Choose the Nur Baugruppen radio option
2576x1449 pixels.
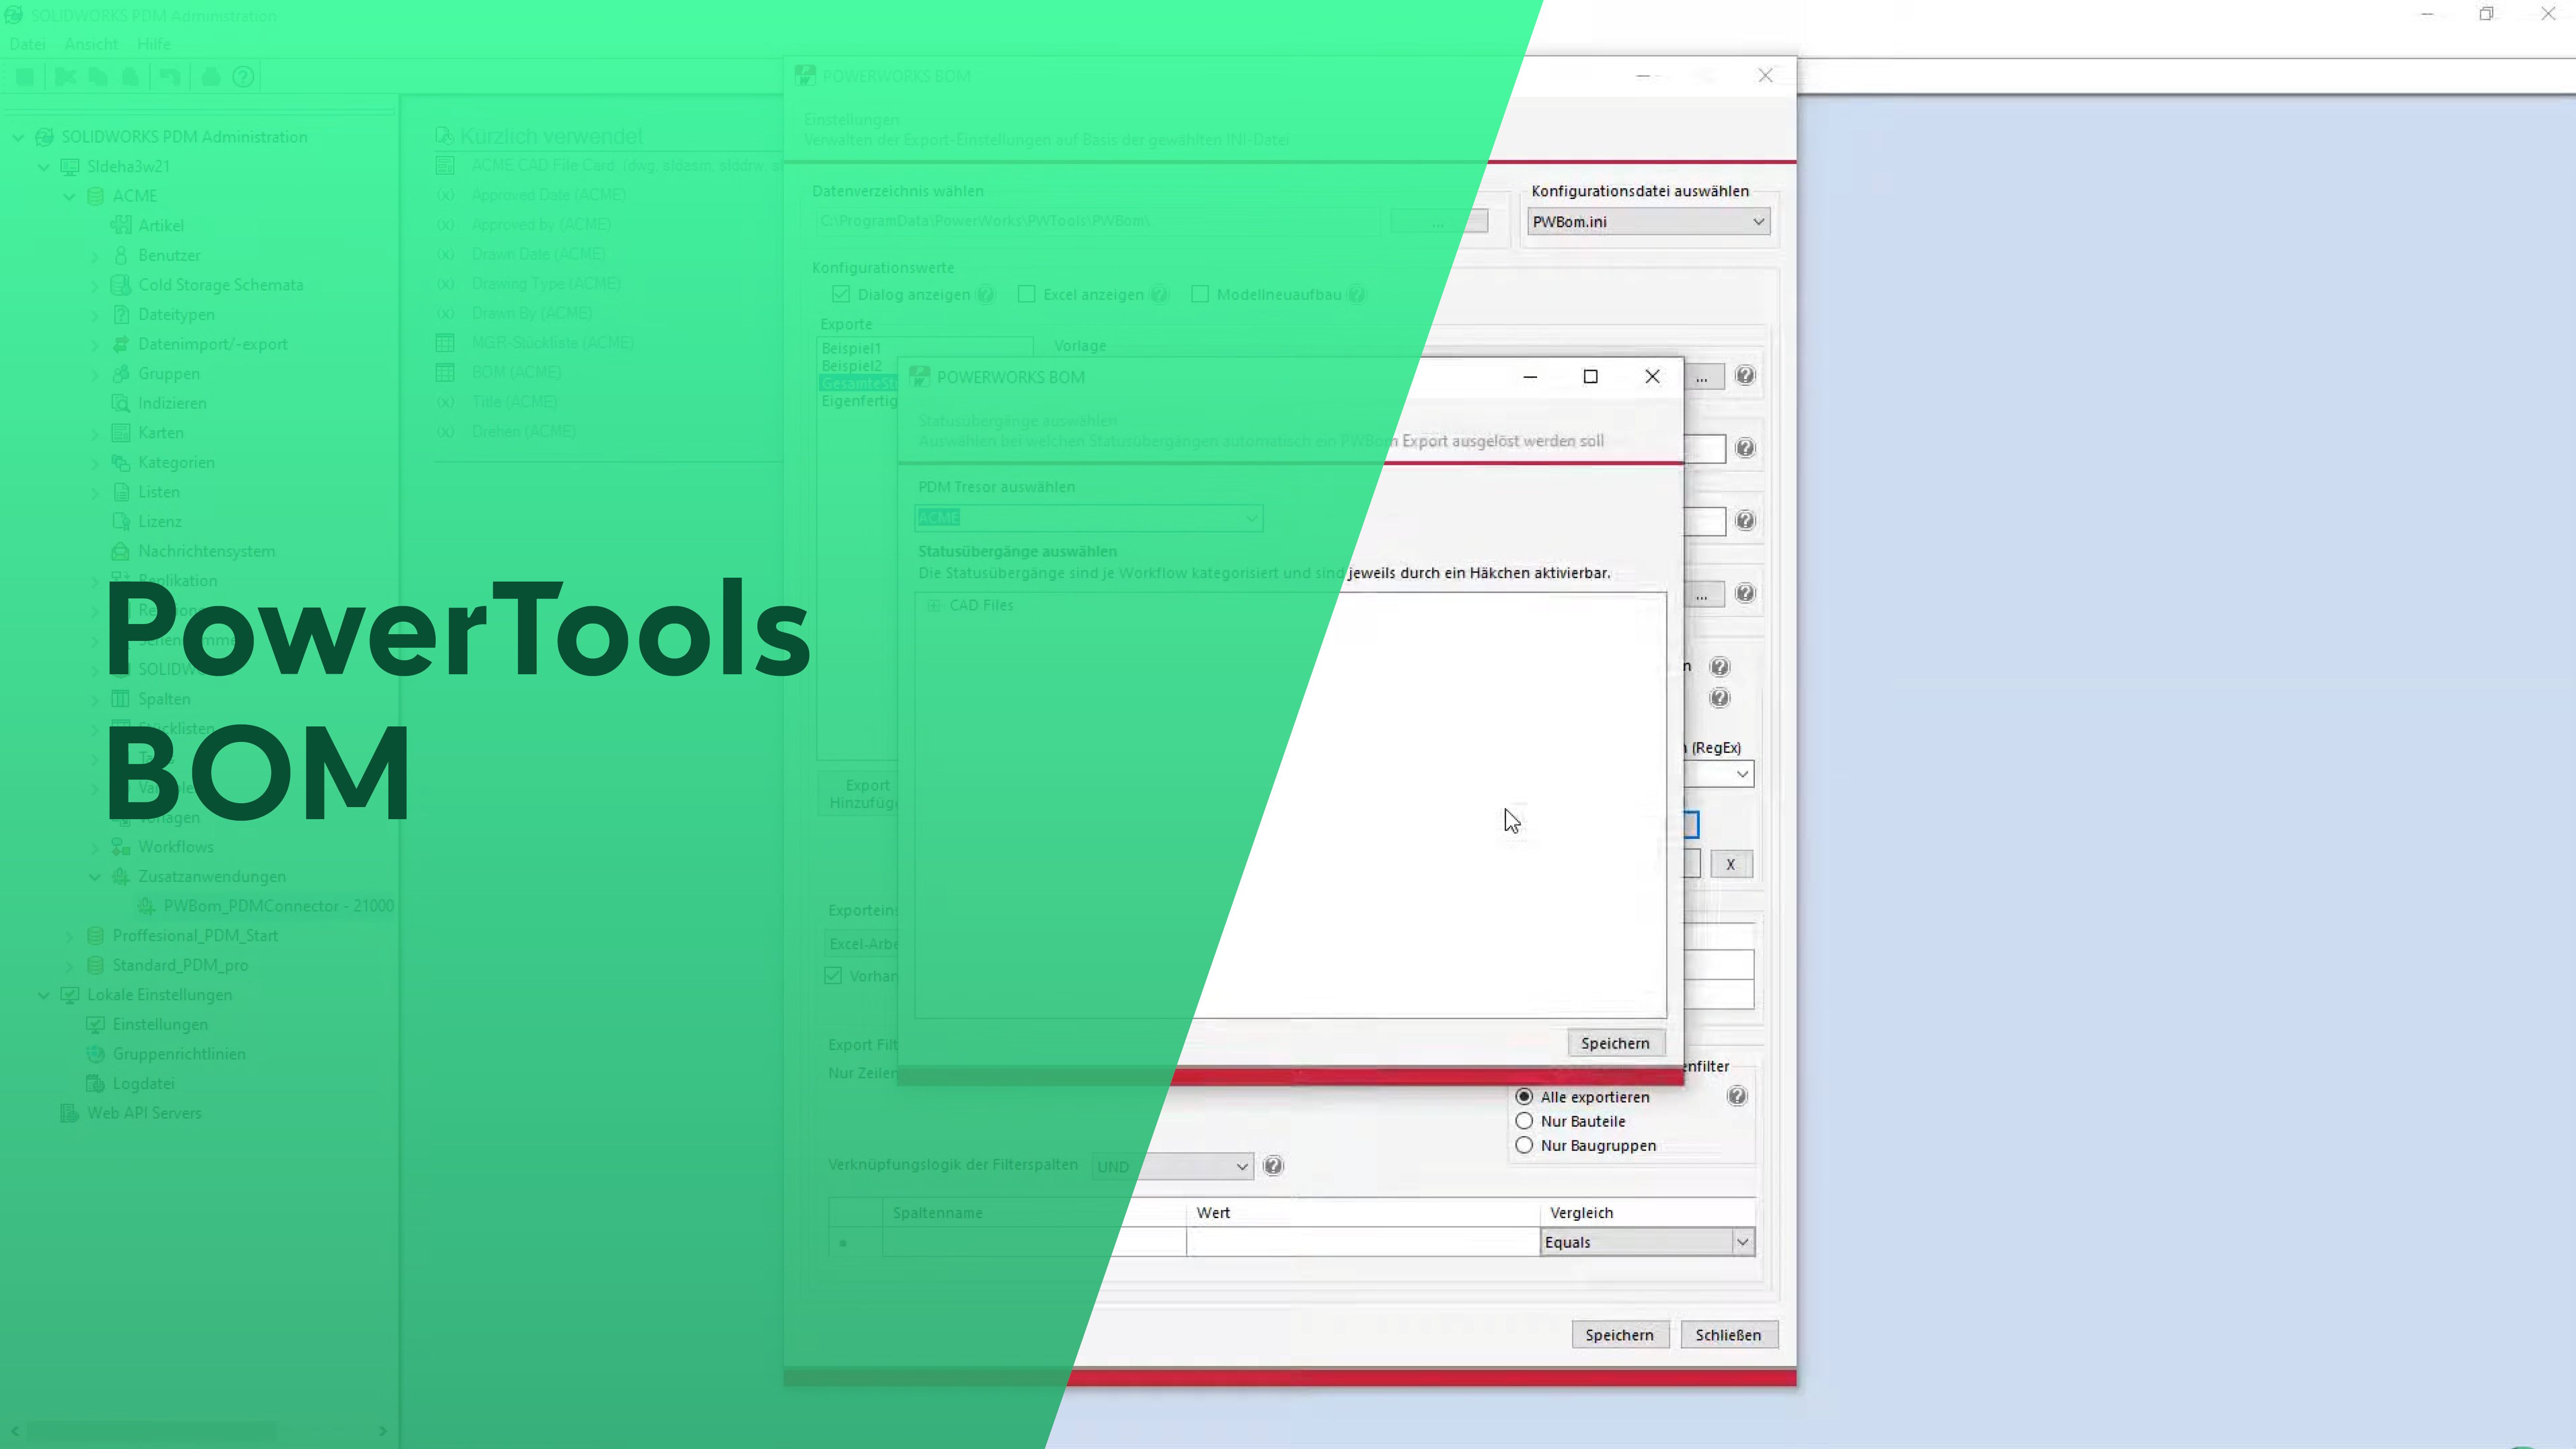[x=1524, y=1146]
